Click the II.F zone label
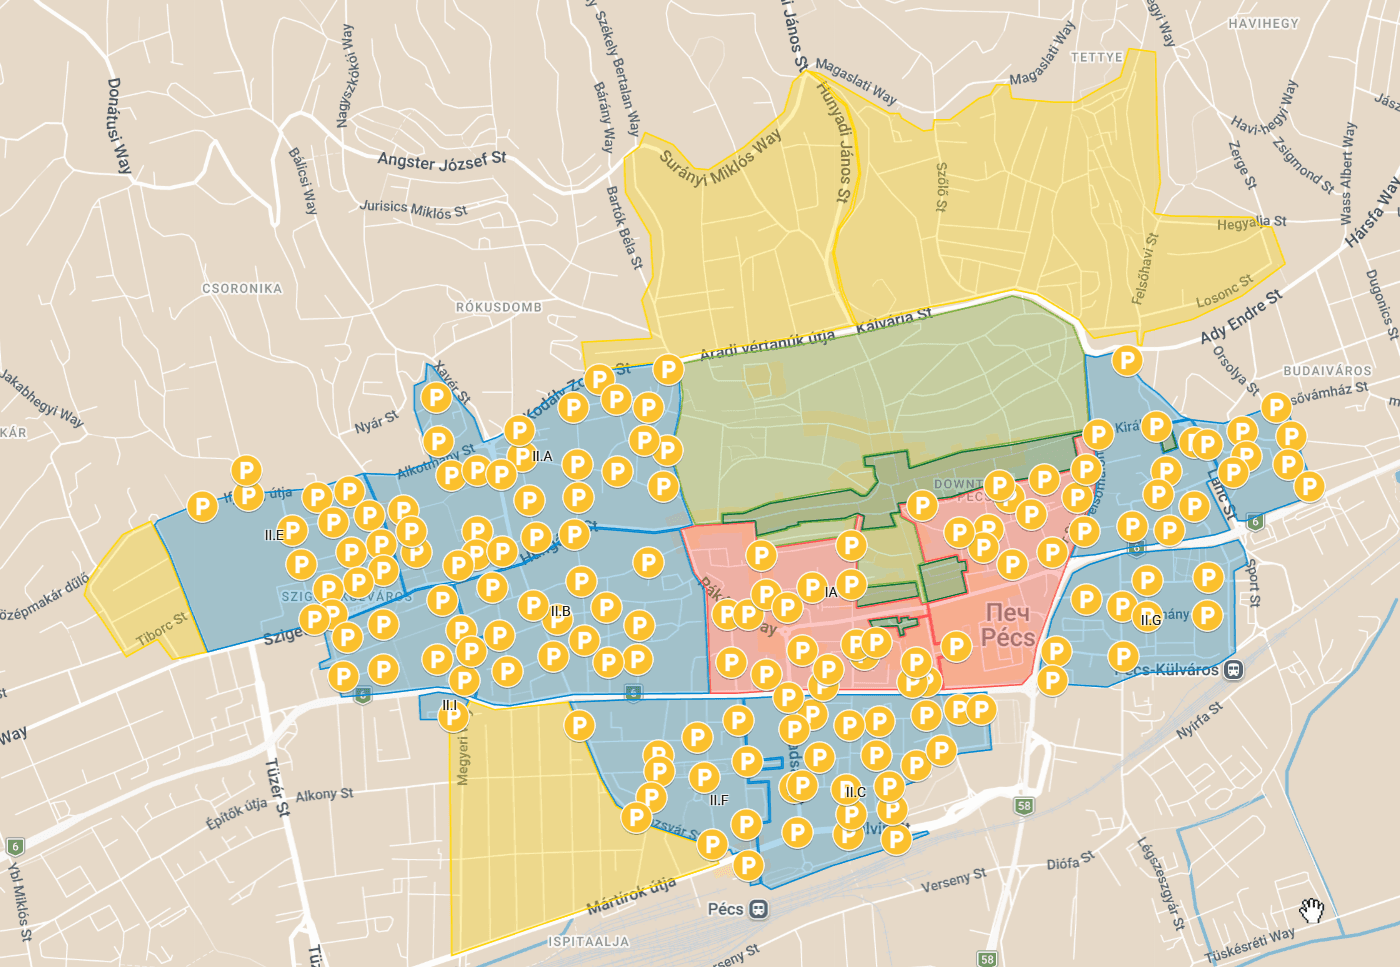The image size is (1400, 967). [x=719, y=800]
